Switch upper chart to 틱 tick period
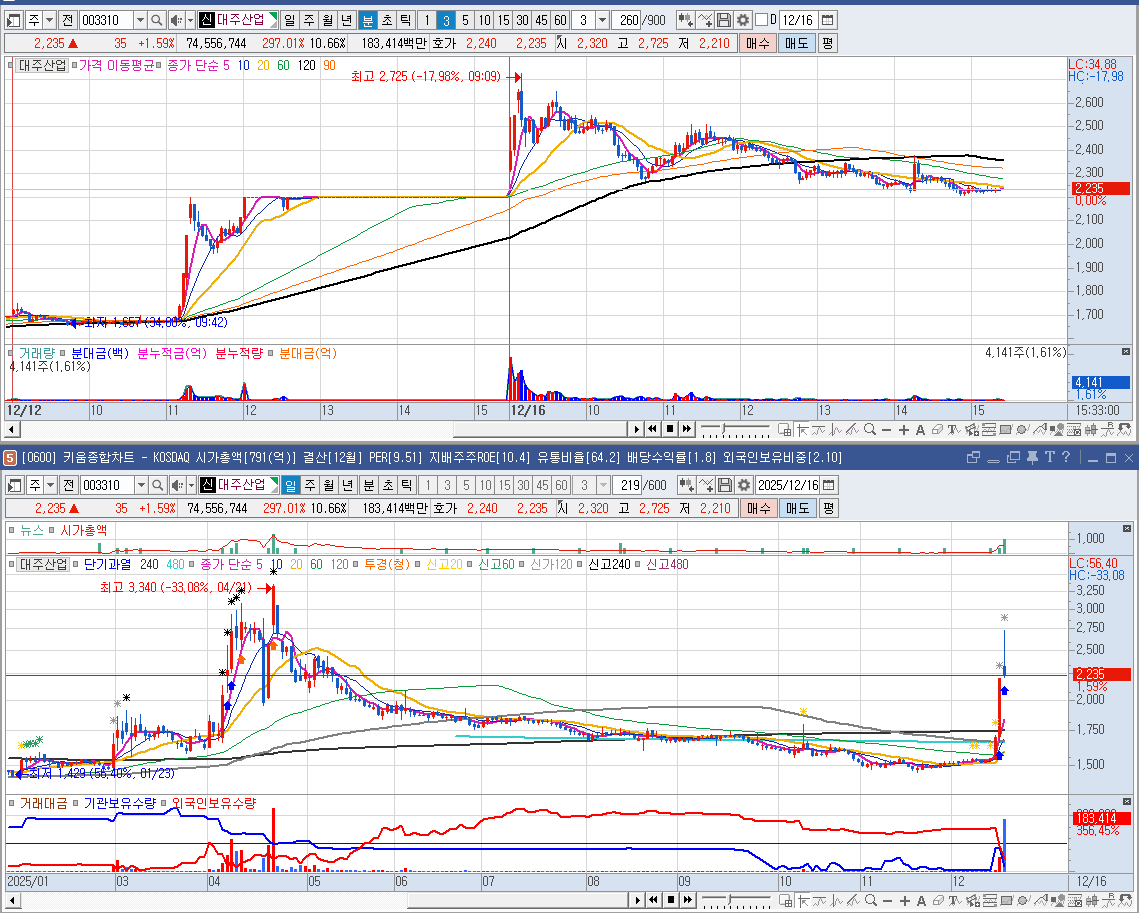 pyautogui.click(x=406, y=20)
